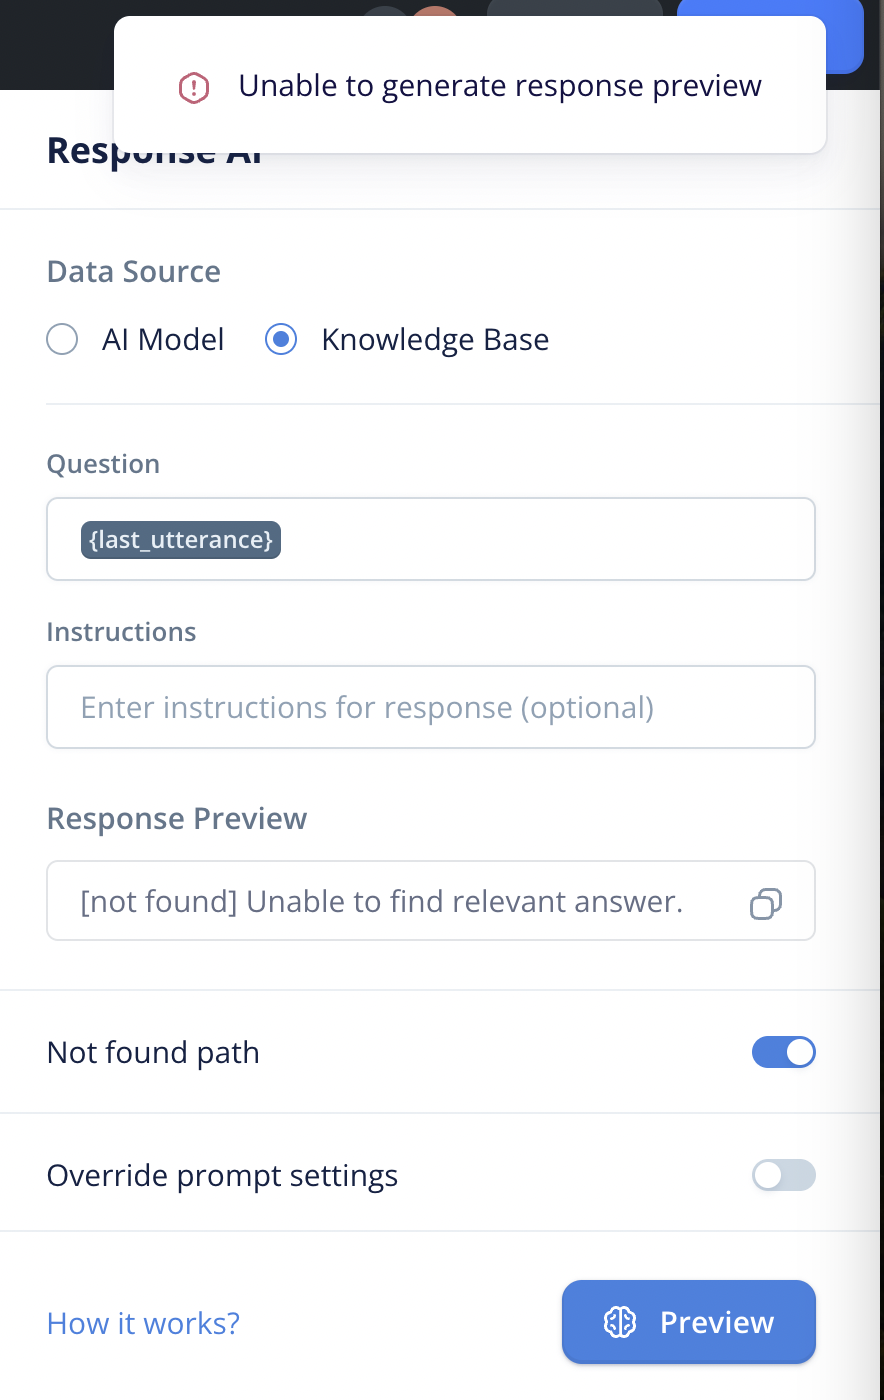The width and height of the screenshot is (884, 1400).
Task: Click the red warning icon in error toast
Action: click(x=193, y=87)
